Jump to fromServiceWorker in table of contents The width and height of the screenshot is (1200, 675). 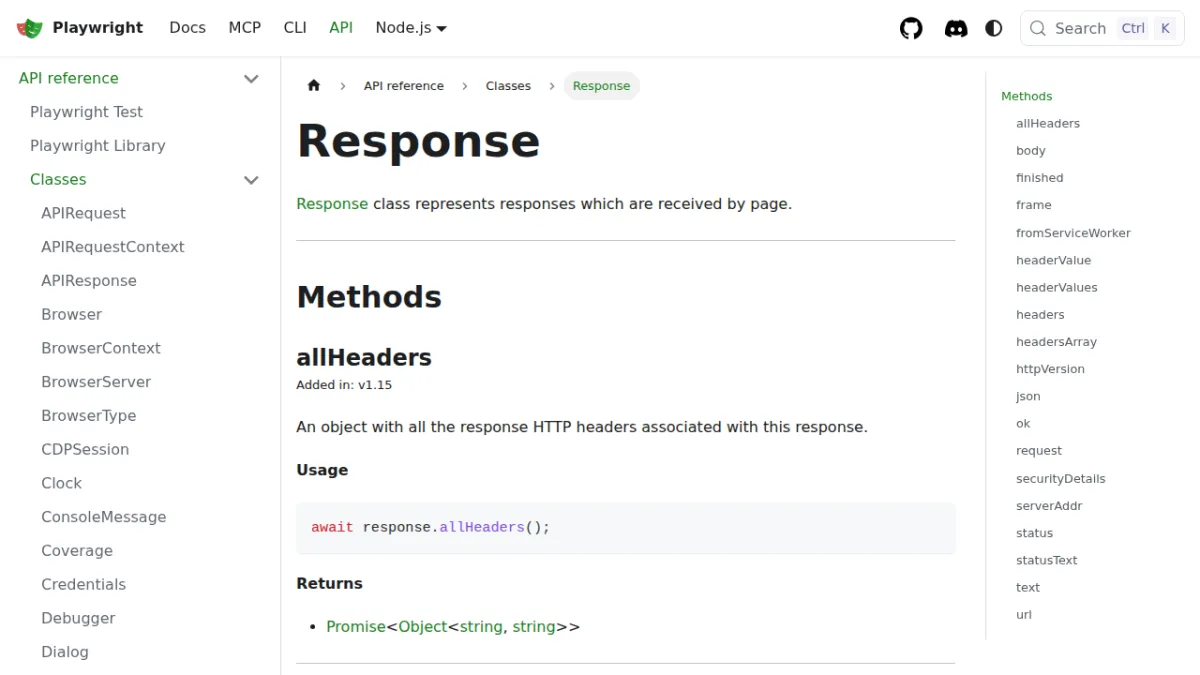(x=1073, y=233)
